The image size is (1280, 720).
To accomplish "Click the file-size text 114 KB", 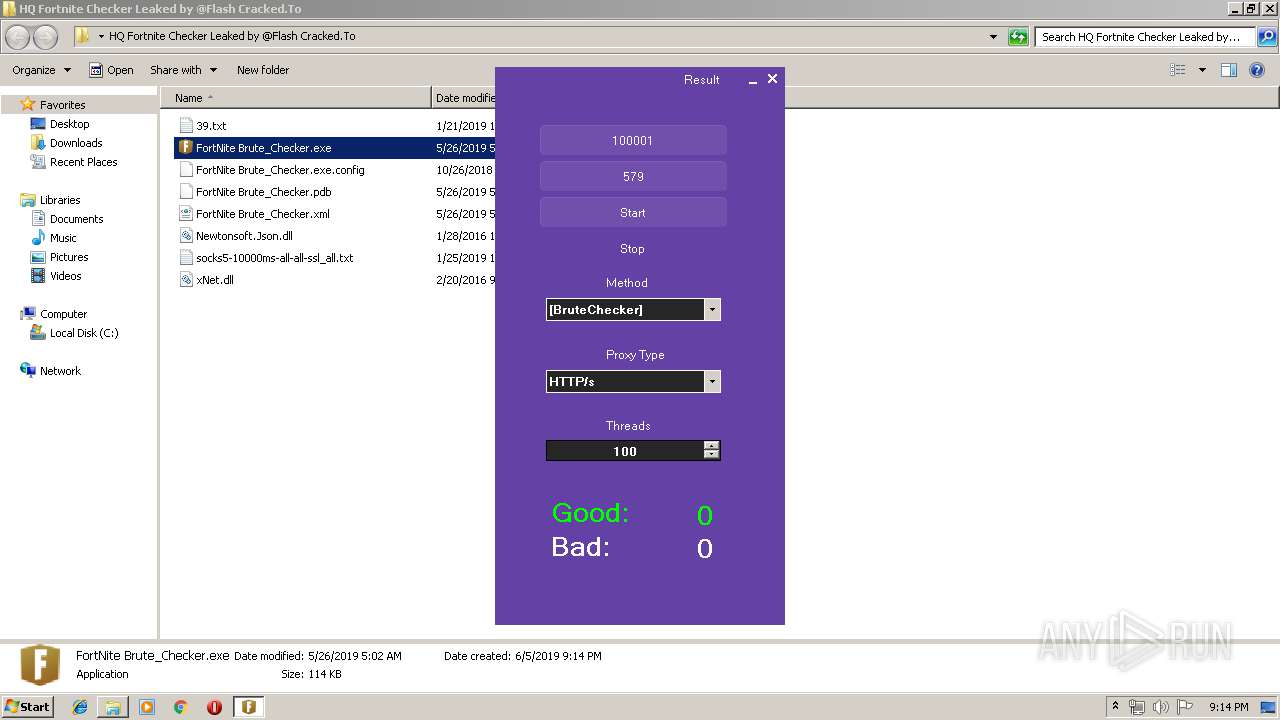I will pos(326,674).
